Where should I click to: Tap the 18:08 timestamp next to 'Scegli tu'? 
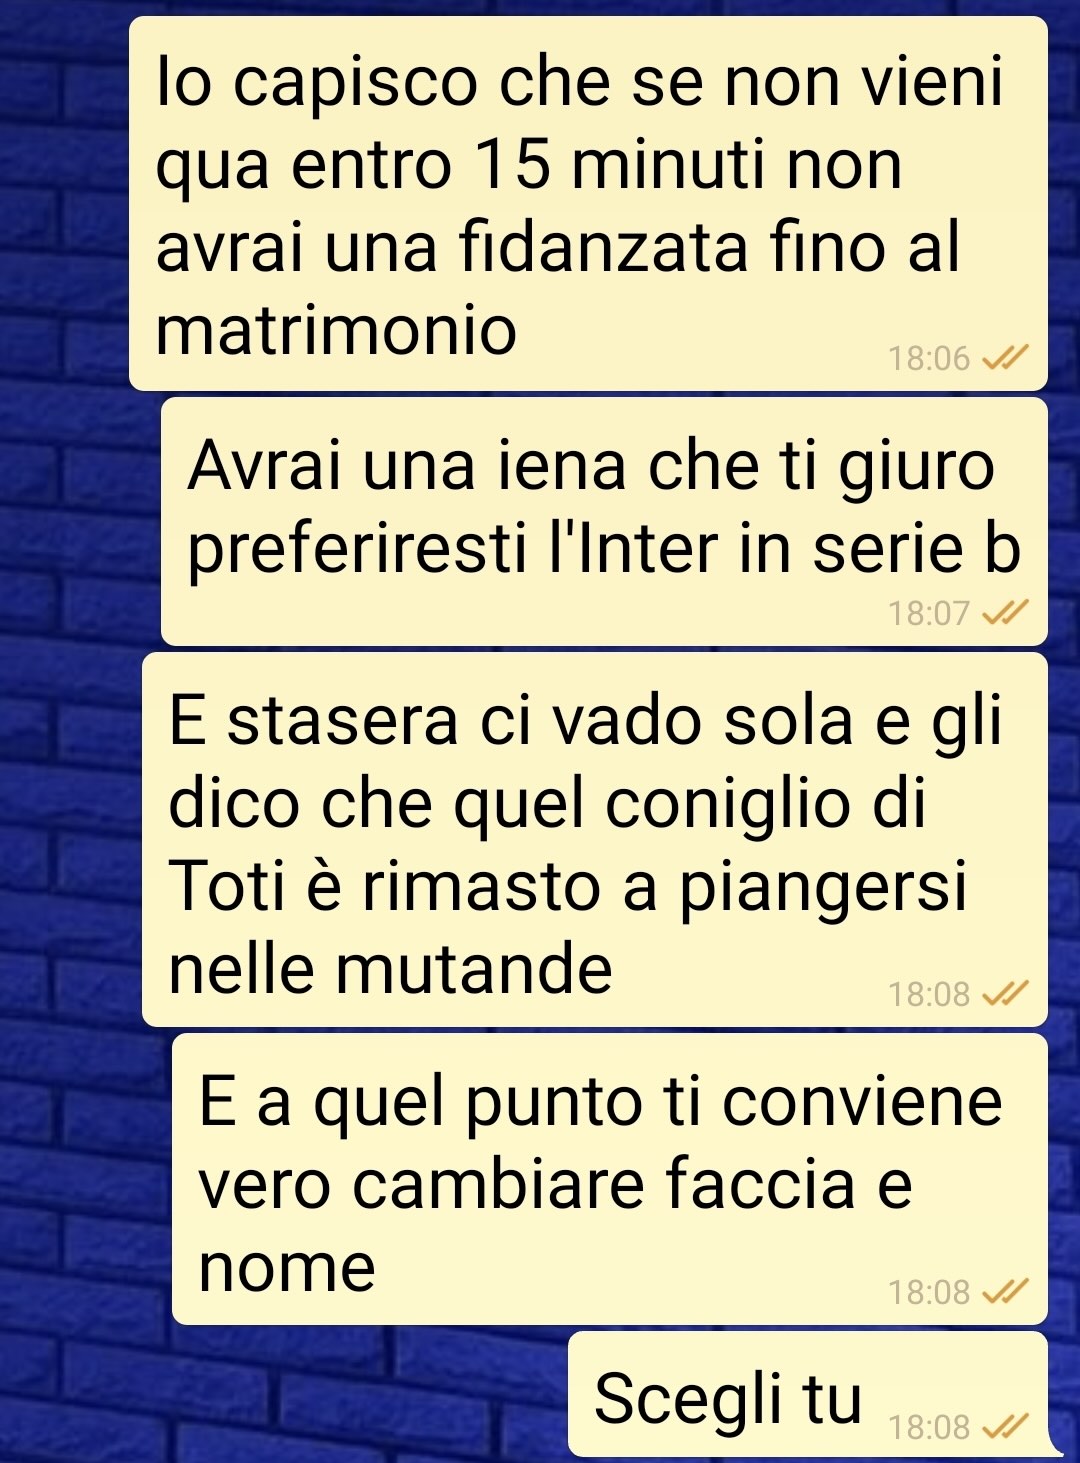[929, 1427]
